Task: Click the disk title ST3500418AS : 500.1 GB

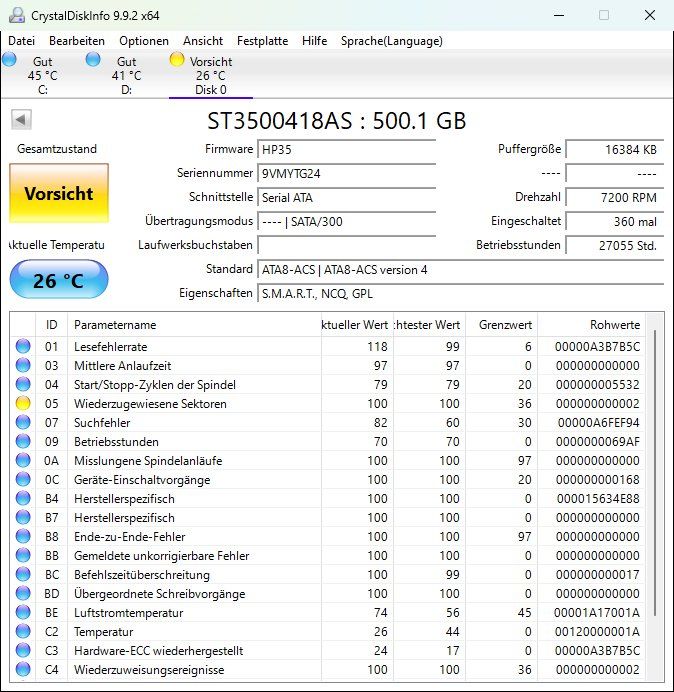Action: click(x=337, y=121)
